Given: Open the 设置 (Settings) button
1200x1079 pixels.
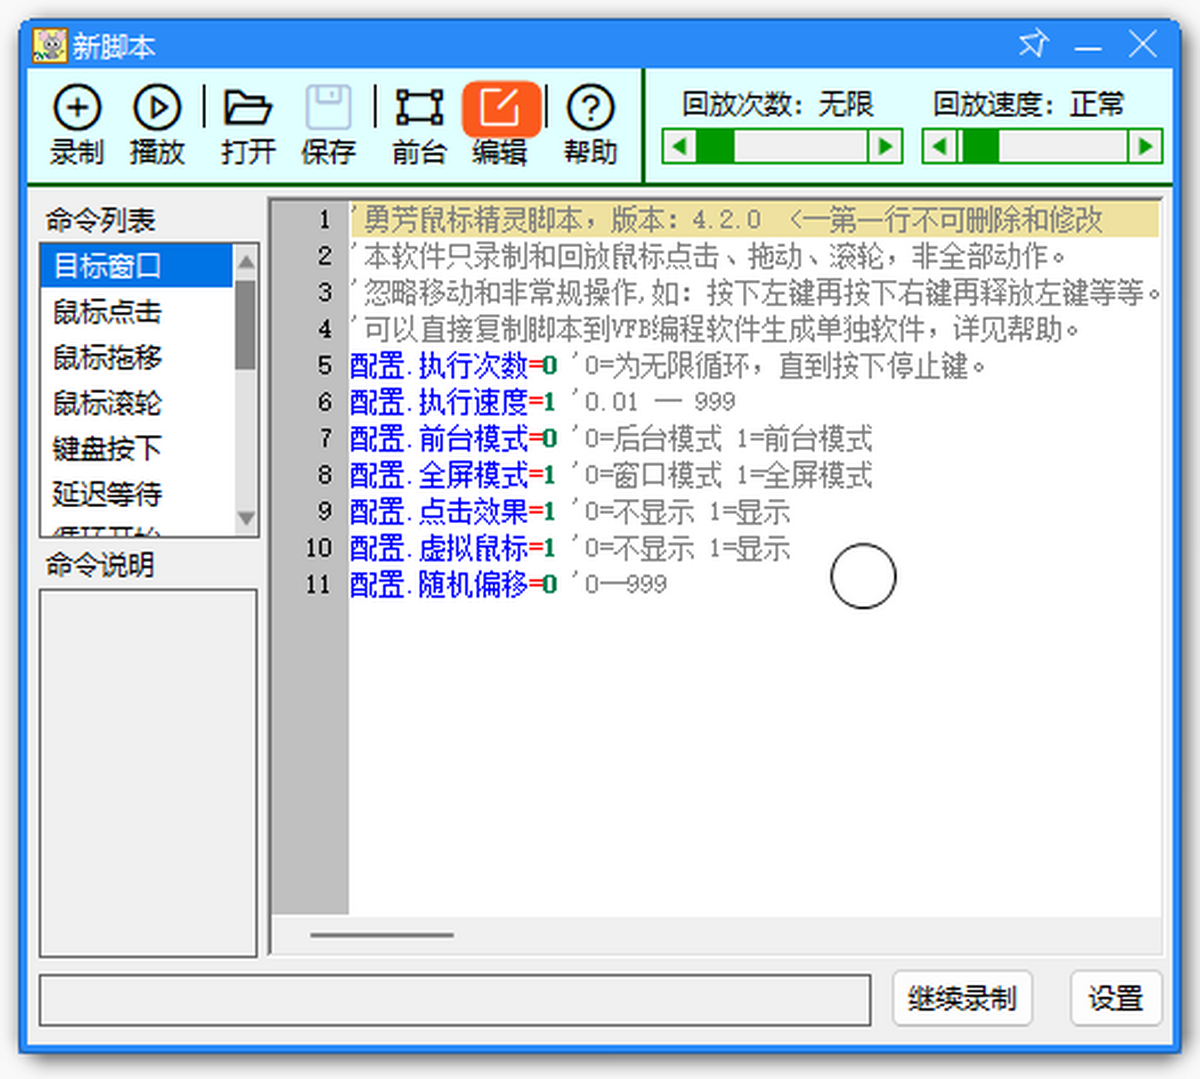Looking at the screenshot, I should [x=1115, y=998].
